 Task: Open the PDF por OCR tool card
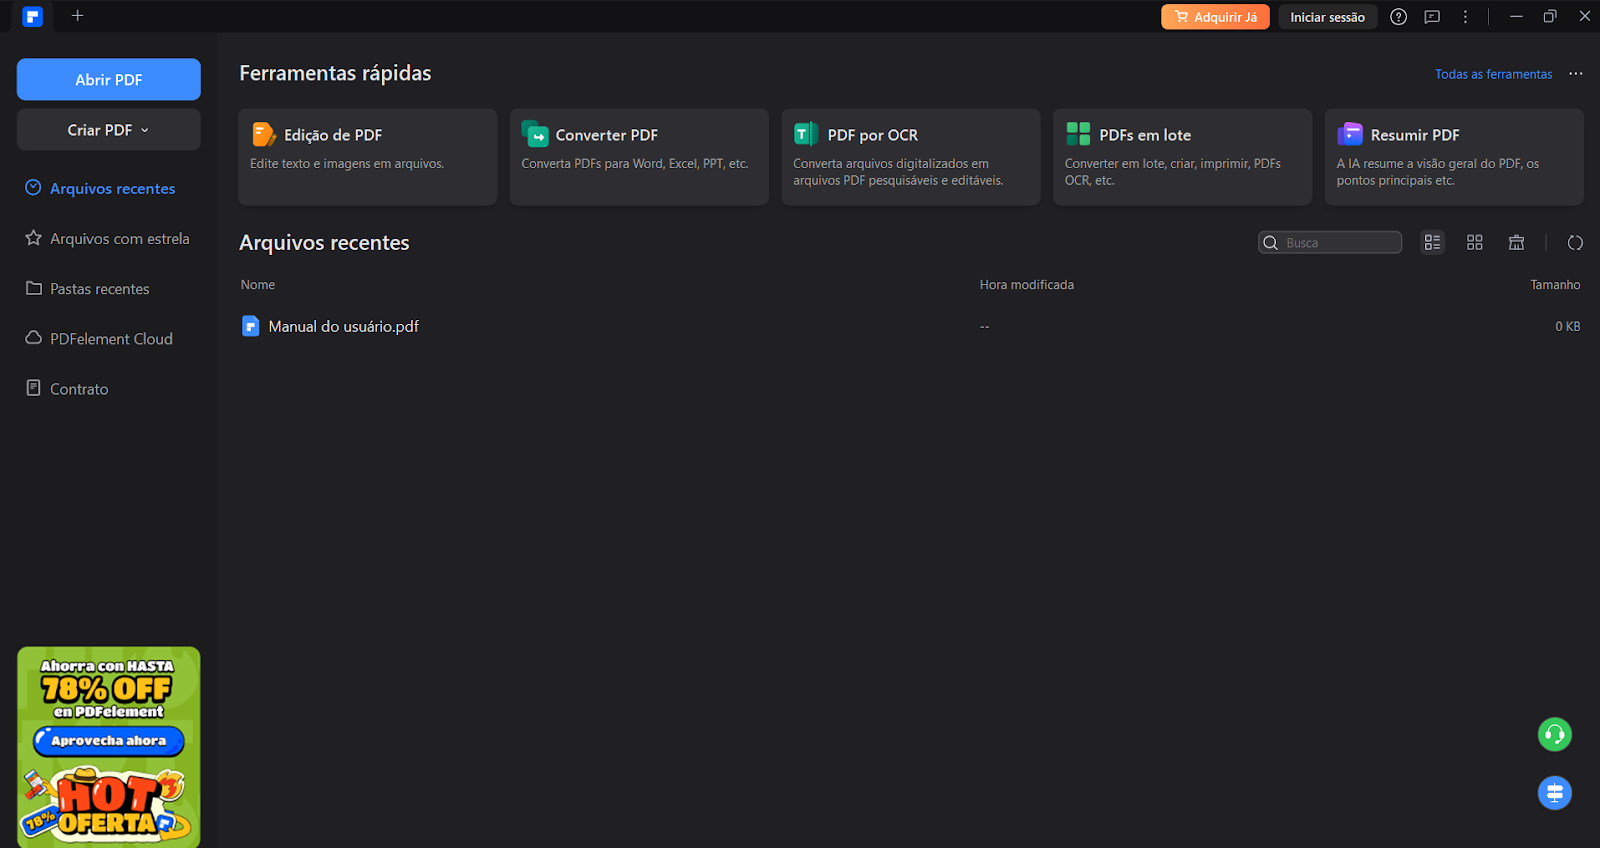(911, 157)
